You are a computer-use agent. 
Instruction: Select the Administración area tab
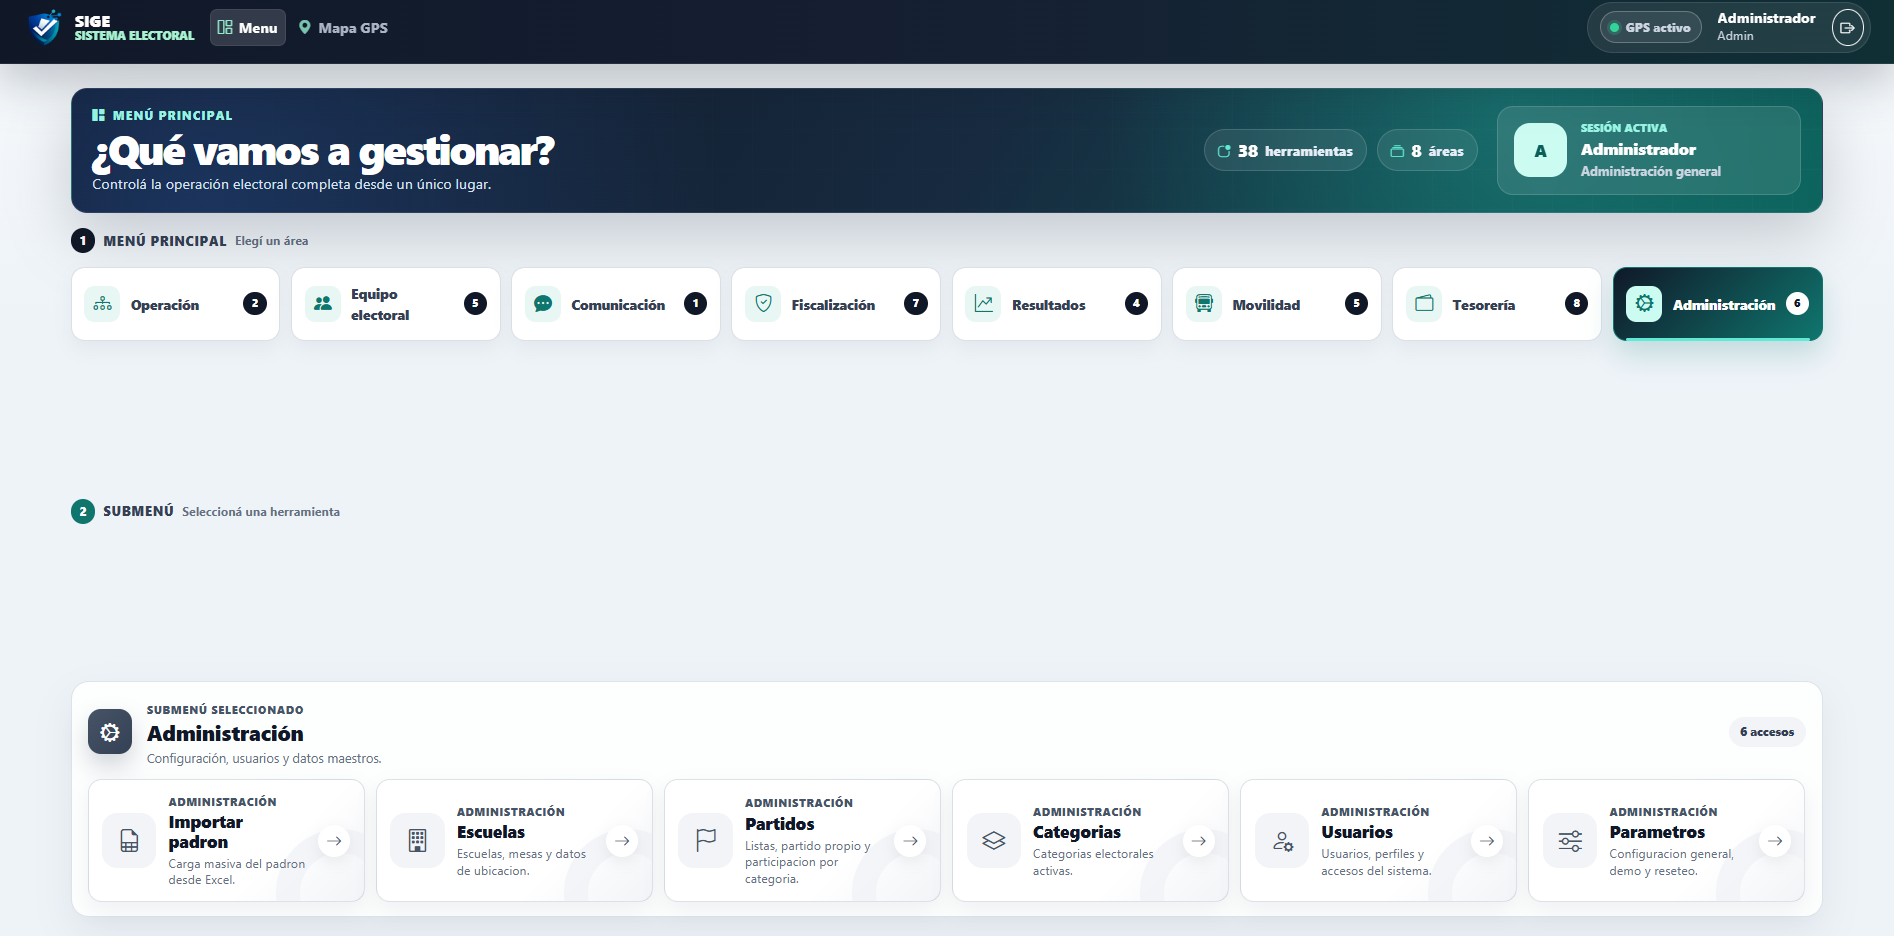pos(1717,304)
